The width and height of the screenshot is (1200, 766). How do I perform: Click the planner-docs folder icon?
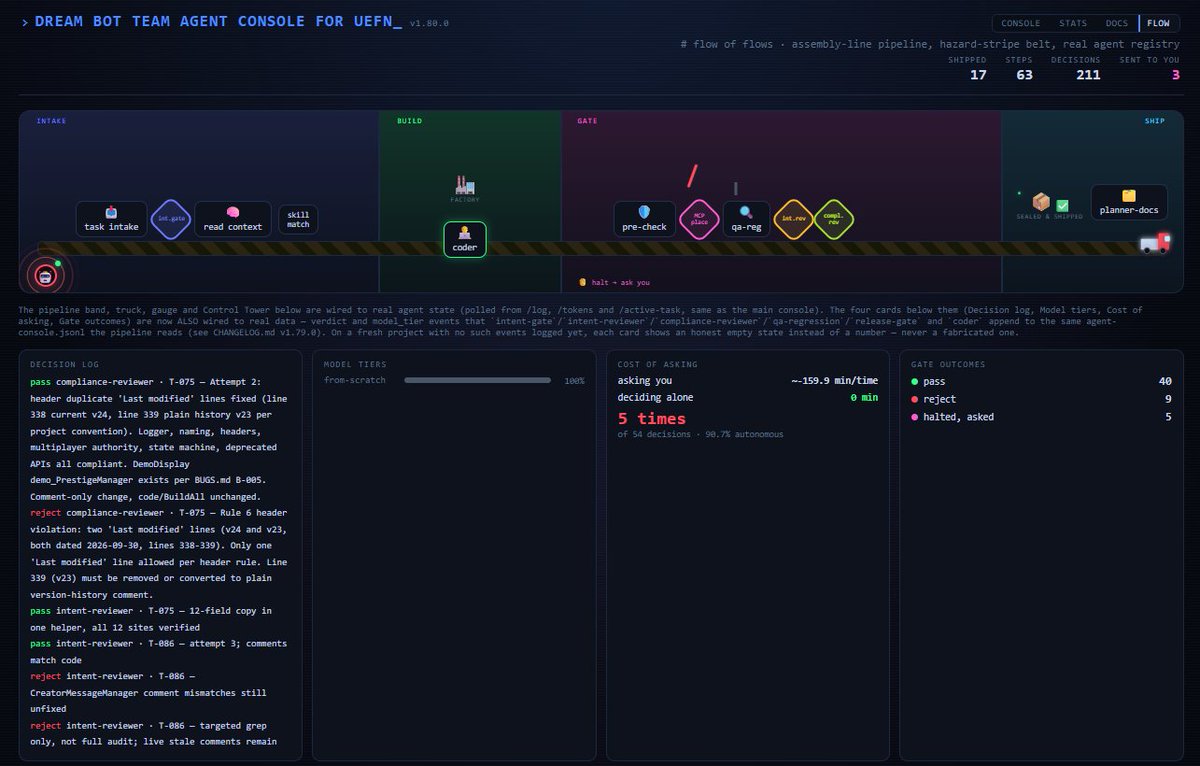point(1129,196)
